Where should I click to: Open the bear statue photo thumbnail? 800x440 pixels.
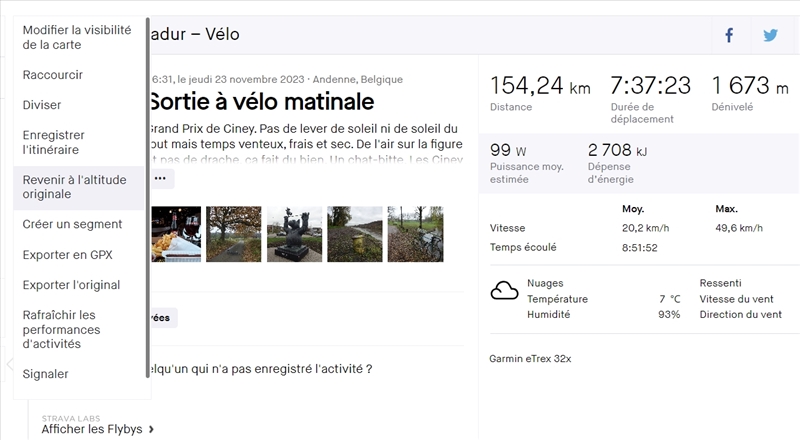point(295,234)
